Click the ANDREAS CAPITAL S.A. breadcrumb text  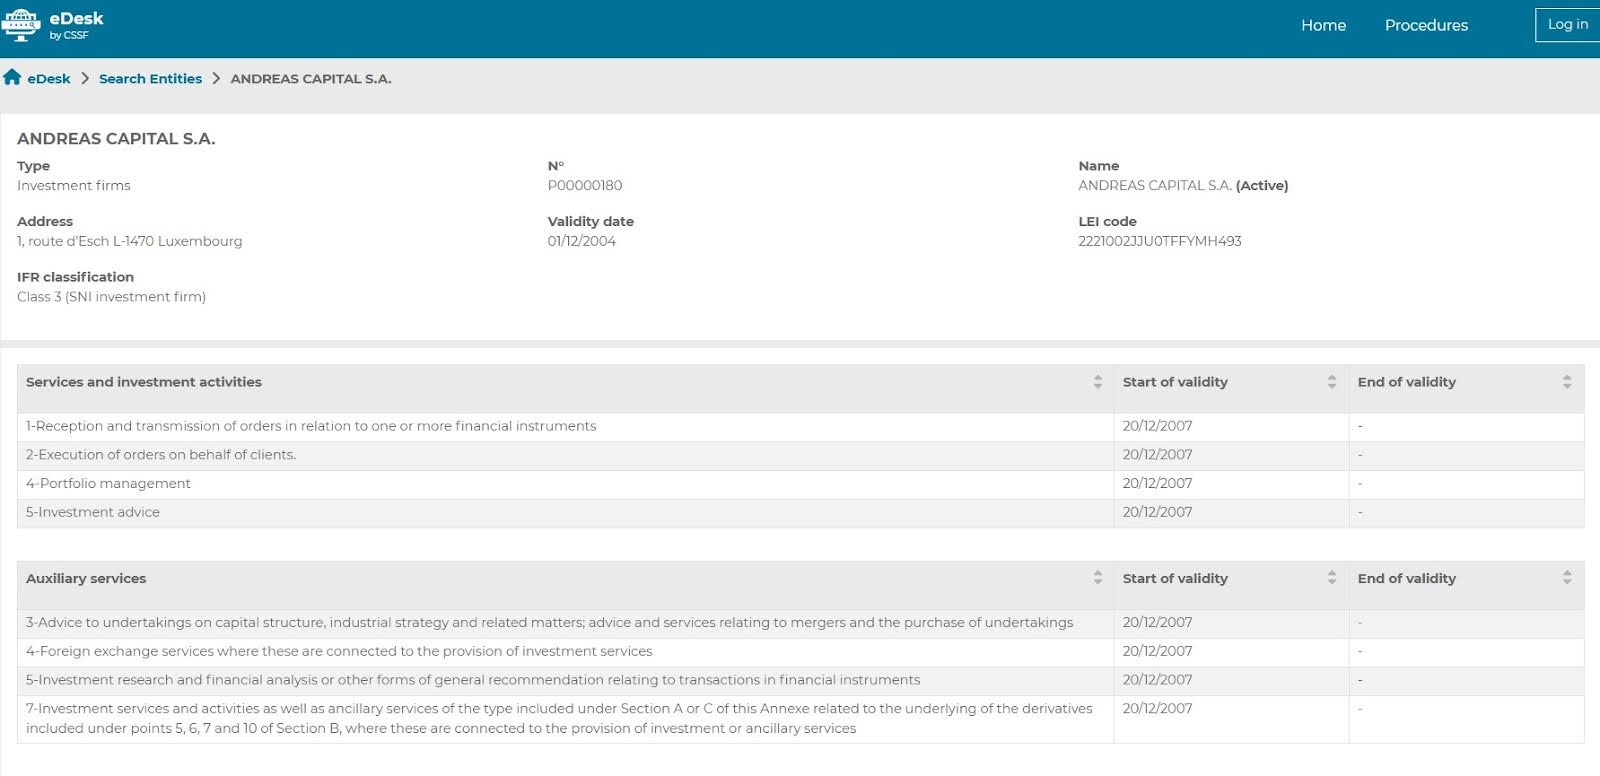(311, 78)
